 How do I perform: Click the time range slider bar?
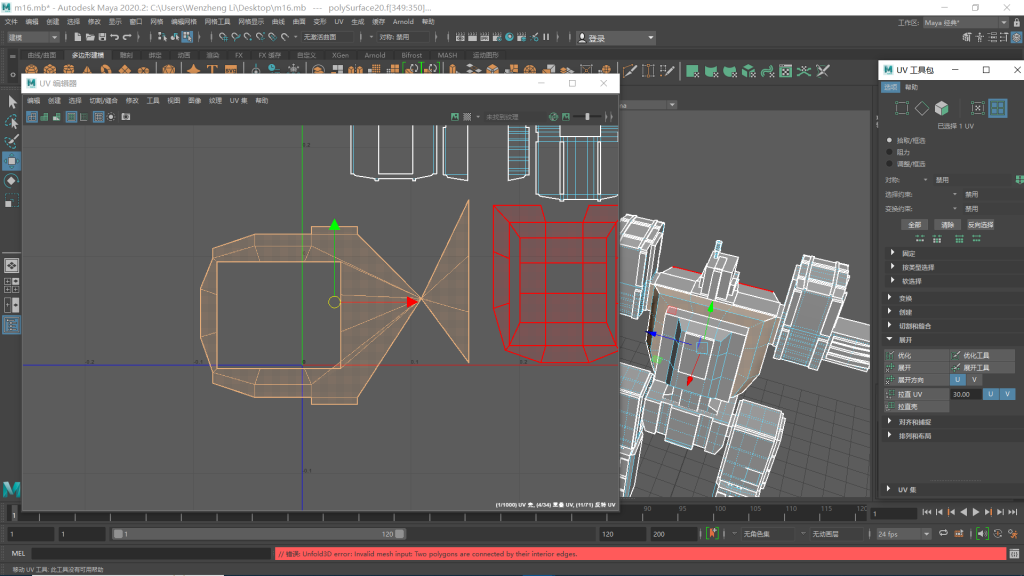pyautogui.click(x=259, y=534)
